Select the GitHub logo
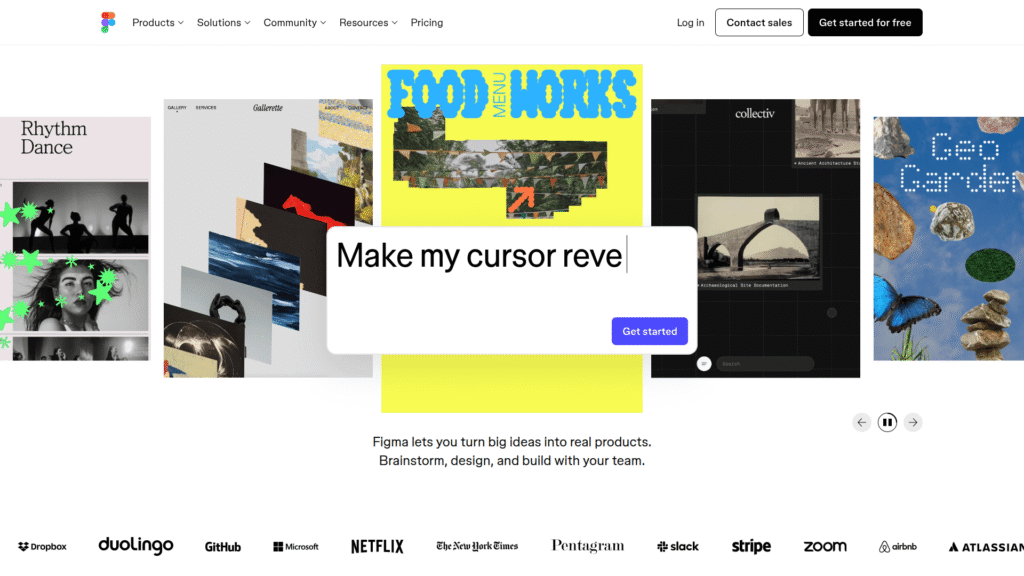 [x=222, y=546]
